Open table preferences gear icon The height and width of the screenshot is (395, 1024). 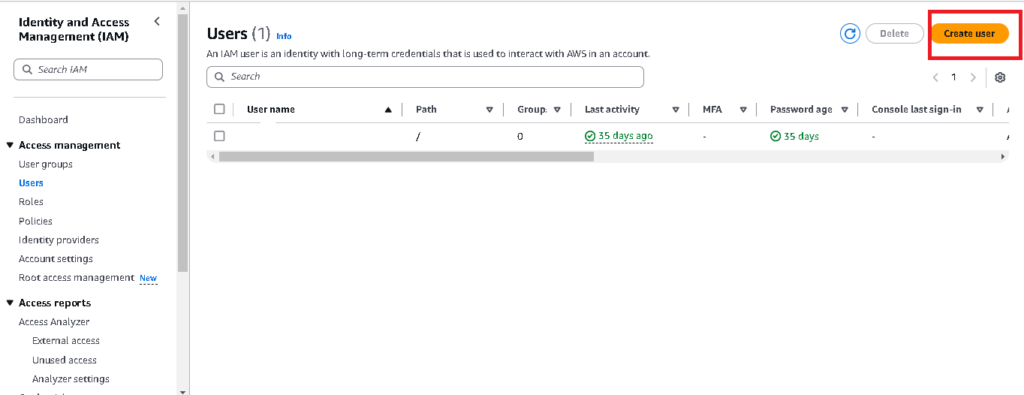click(1000, 78)
